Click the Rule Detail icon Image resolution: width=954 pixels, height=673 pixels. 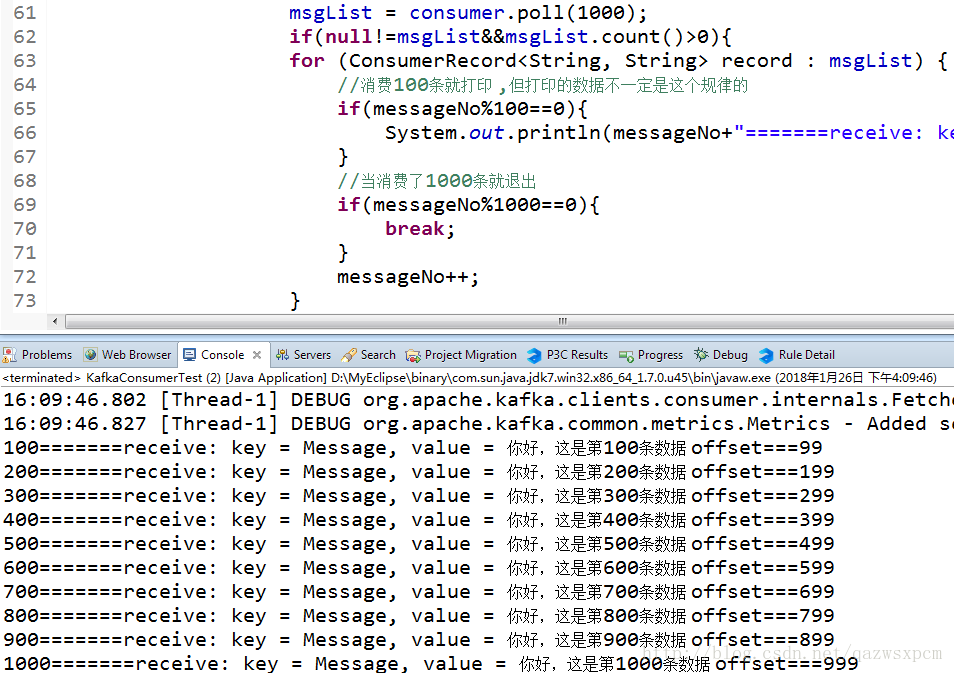[x=766, y=355]
